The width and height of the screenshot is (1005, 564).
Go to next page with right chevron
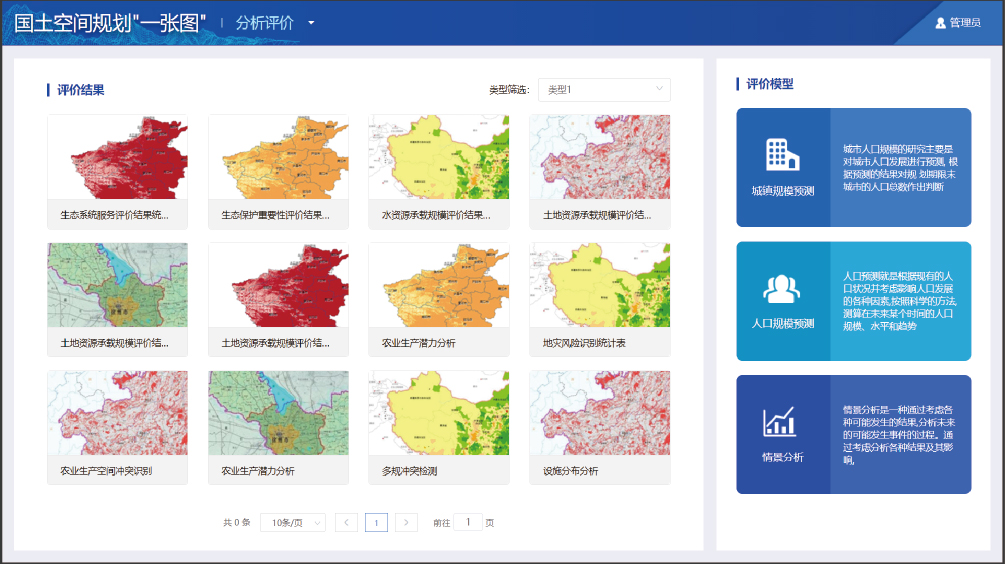[x=406, y=523]
